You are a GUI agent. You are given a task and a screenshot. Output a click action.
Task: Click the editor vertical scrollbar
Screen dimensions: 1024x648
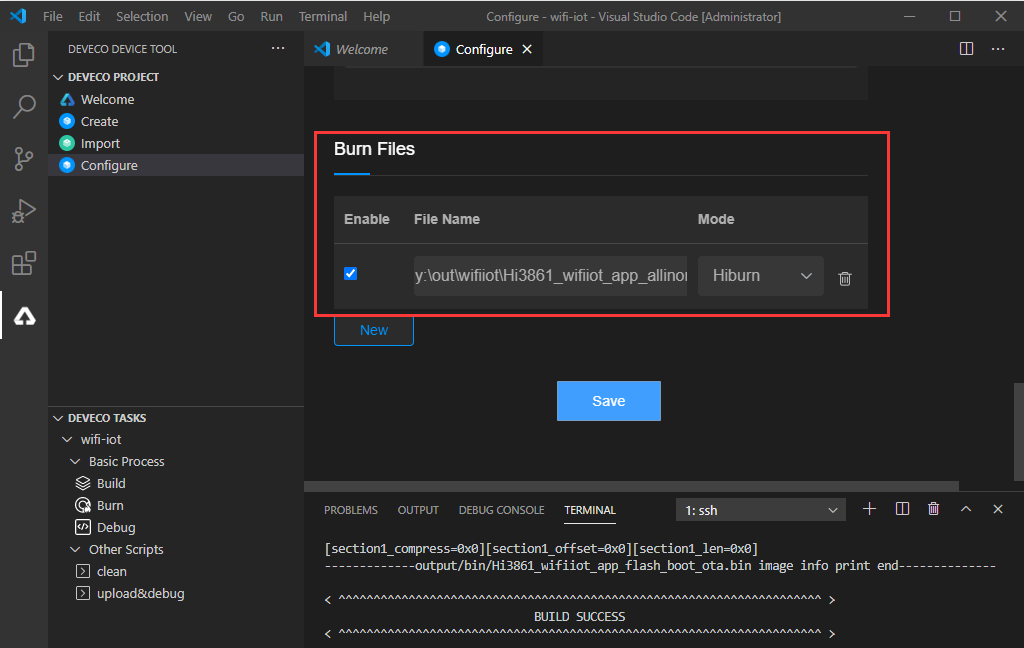[1018, 431]
